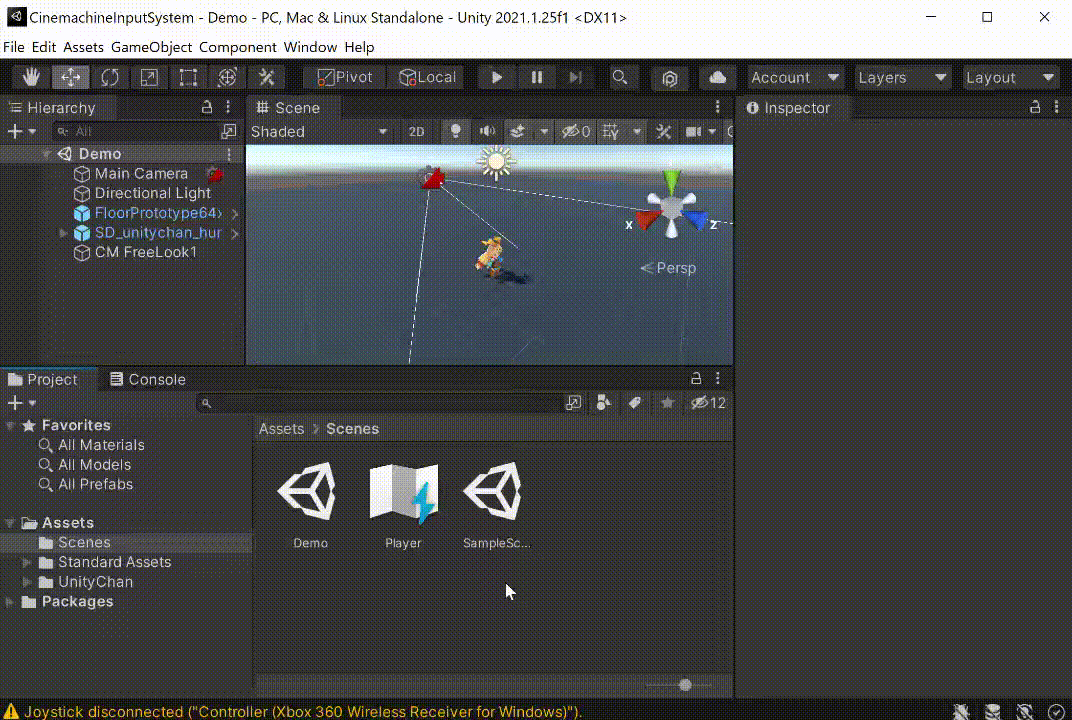Expand SD_unitychan_hur children
The width and height of the screenshot is (1072, 720).
[63, 233]
